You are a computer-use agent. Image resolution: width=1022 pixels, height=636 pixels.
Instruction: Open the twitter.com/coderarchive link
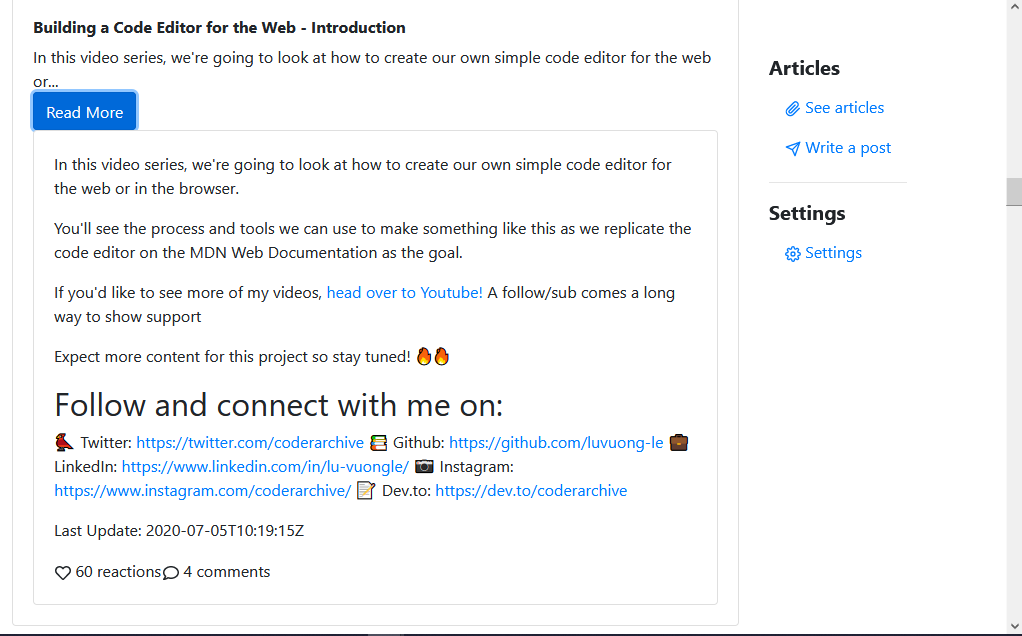tap(250, 442)
